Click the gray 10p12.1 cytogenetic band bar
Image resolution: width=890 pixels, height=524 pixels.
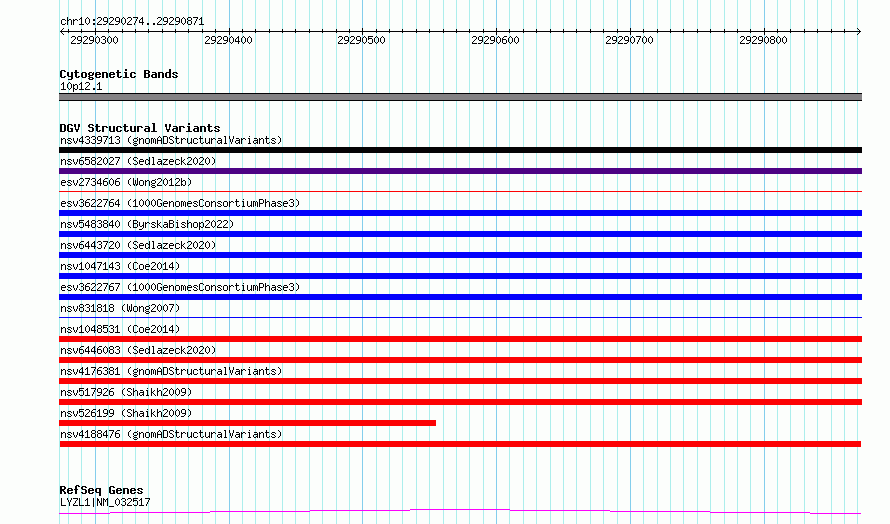tap(460, 97)
